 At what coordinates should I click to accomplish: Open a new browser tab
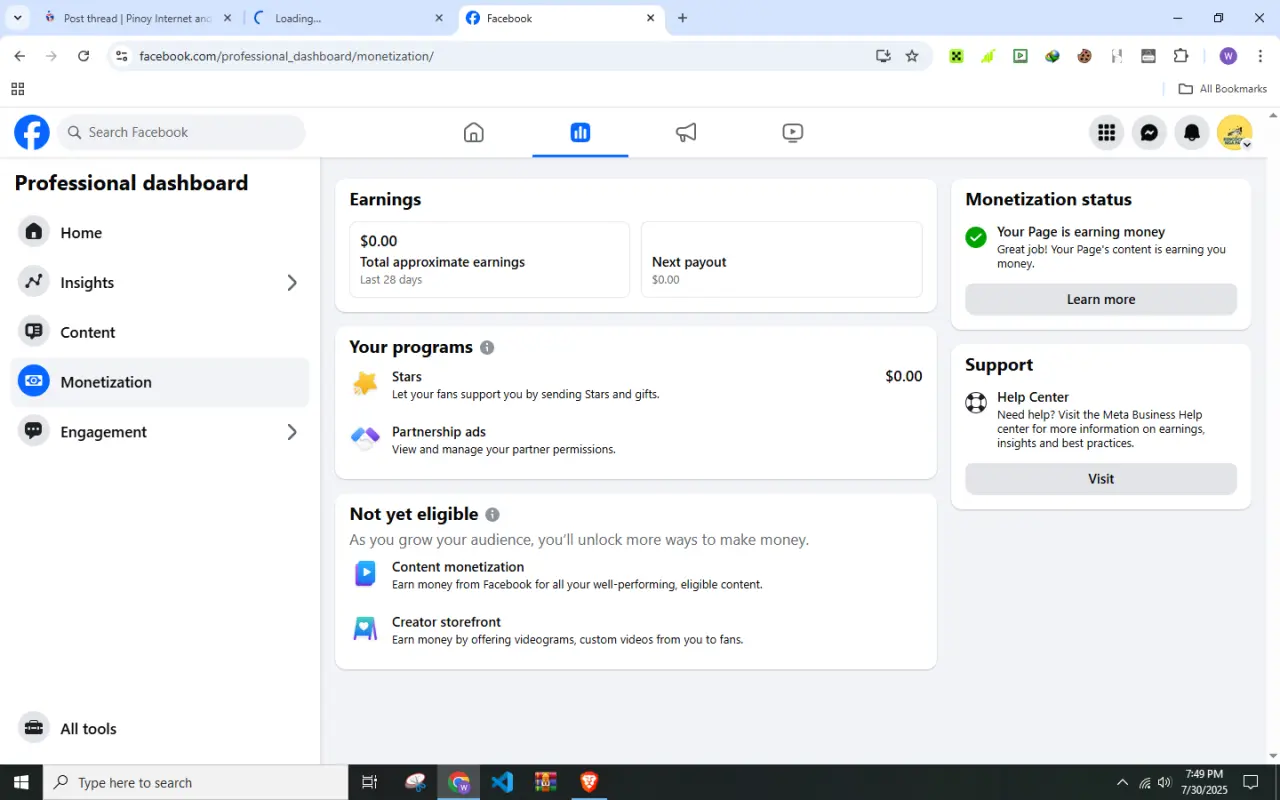(682, 18)
